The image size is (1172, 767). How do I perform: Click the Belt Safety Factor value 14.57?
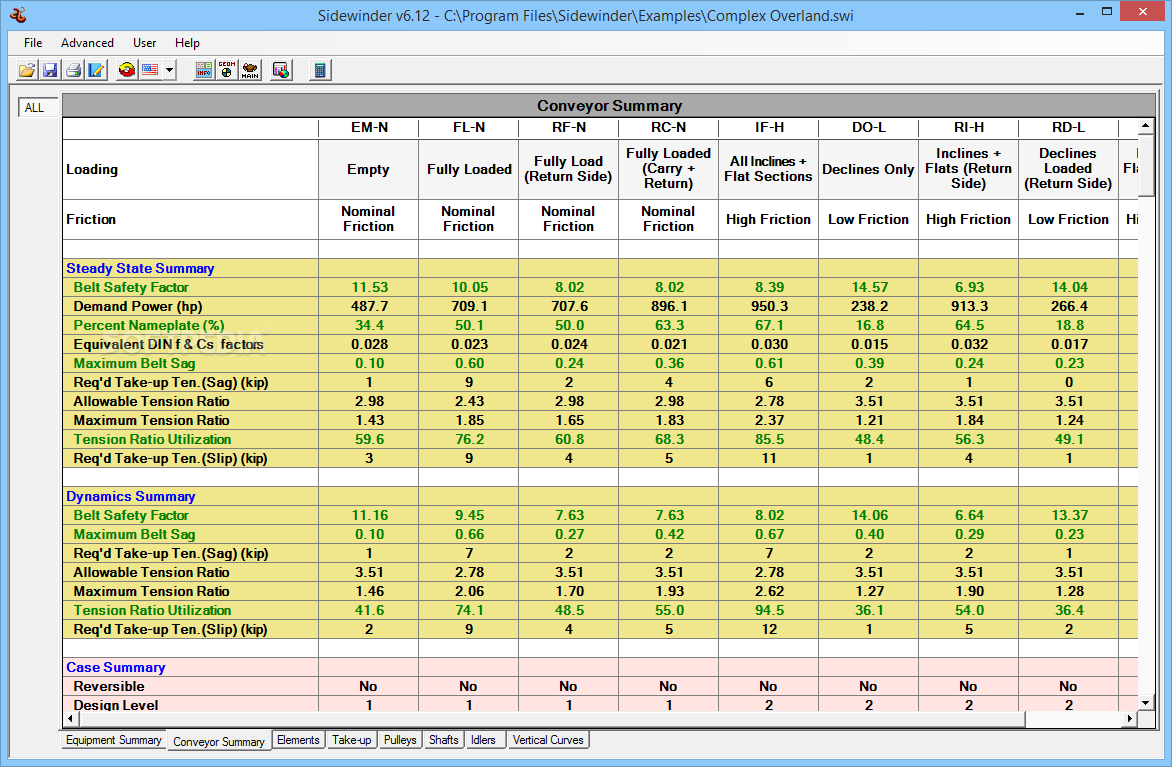(869, 288)
